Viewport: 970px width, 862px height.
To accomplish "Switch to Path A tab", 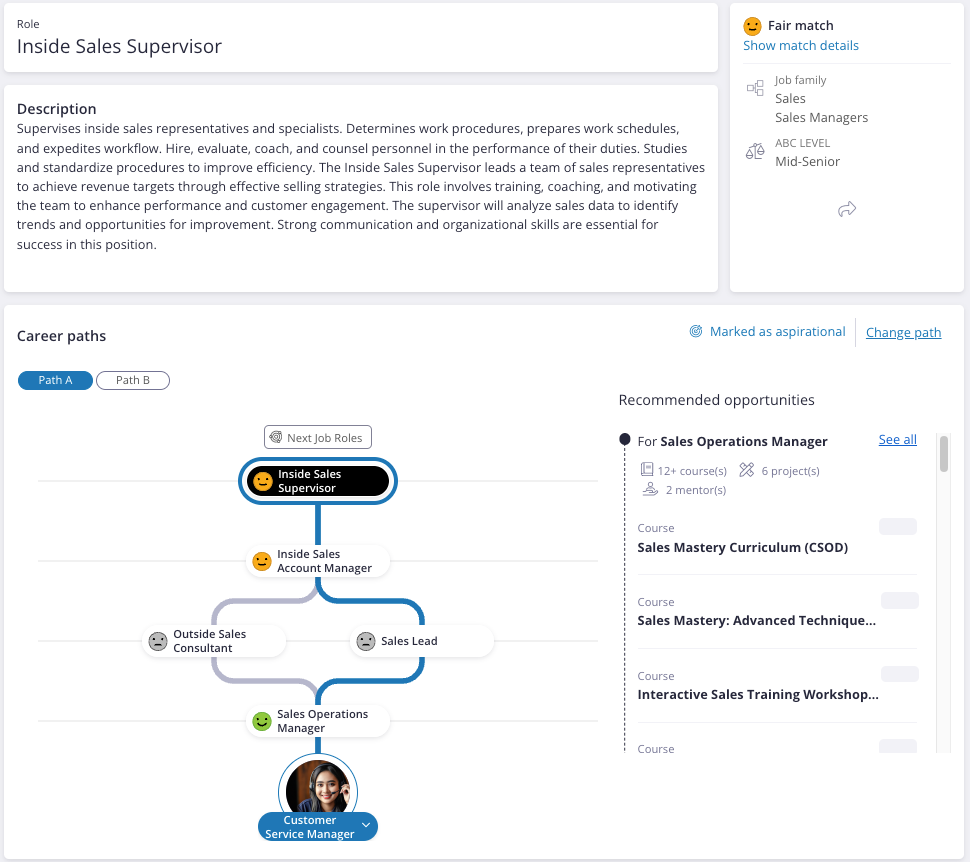I will (55, 380).
